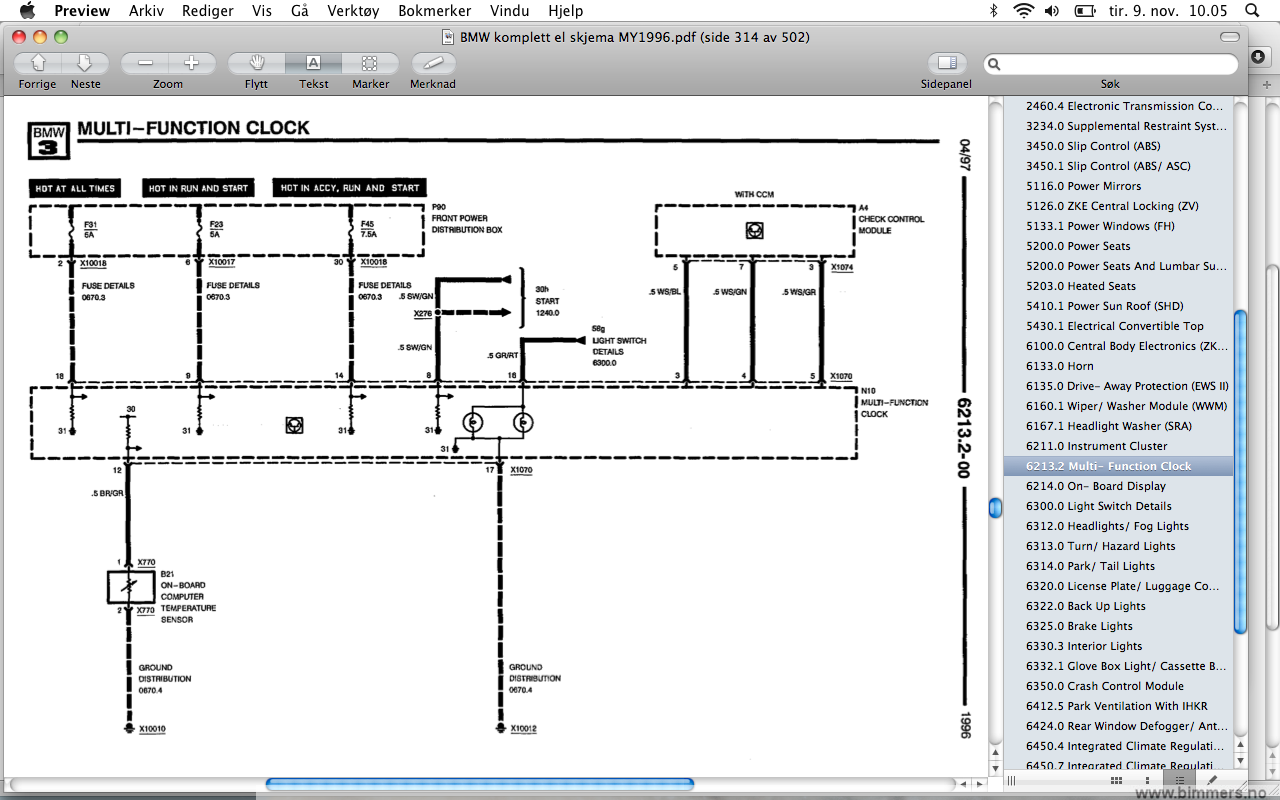
Task: Click the document vertical scrollbar thumb
Action: pyautogui.click(x=995, y=508)
